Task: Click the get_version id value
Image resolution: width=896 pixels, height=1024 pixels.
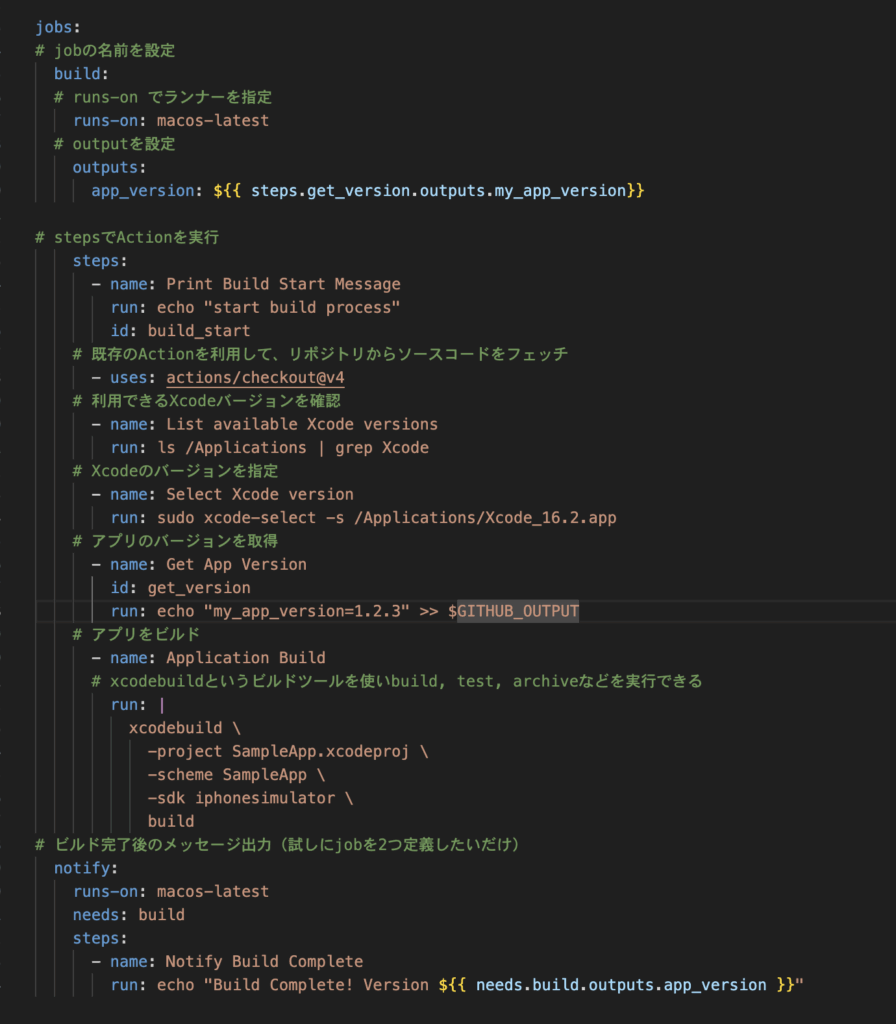Action: tap(198, 588)
